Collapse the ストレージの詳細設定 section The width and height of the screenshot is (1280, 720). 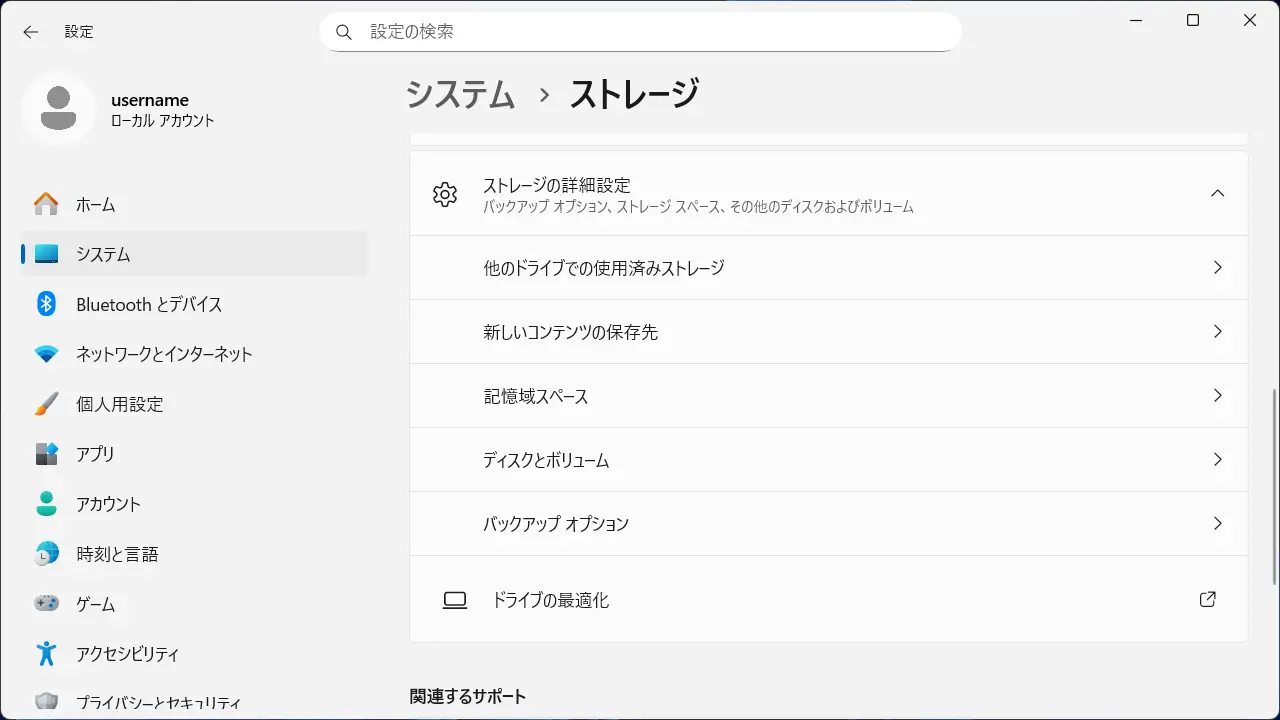(x=1217, y=194)
